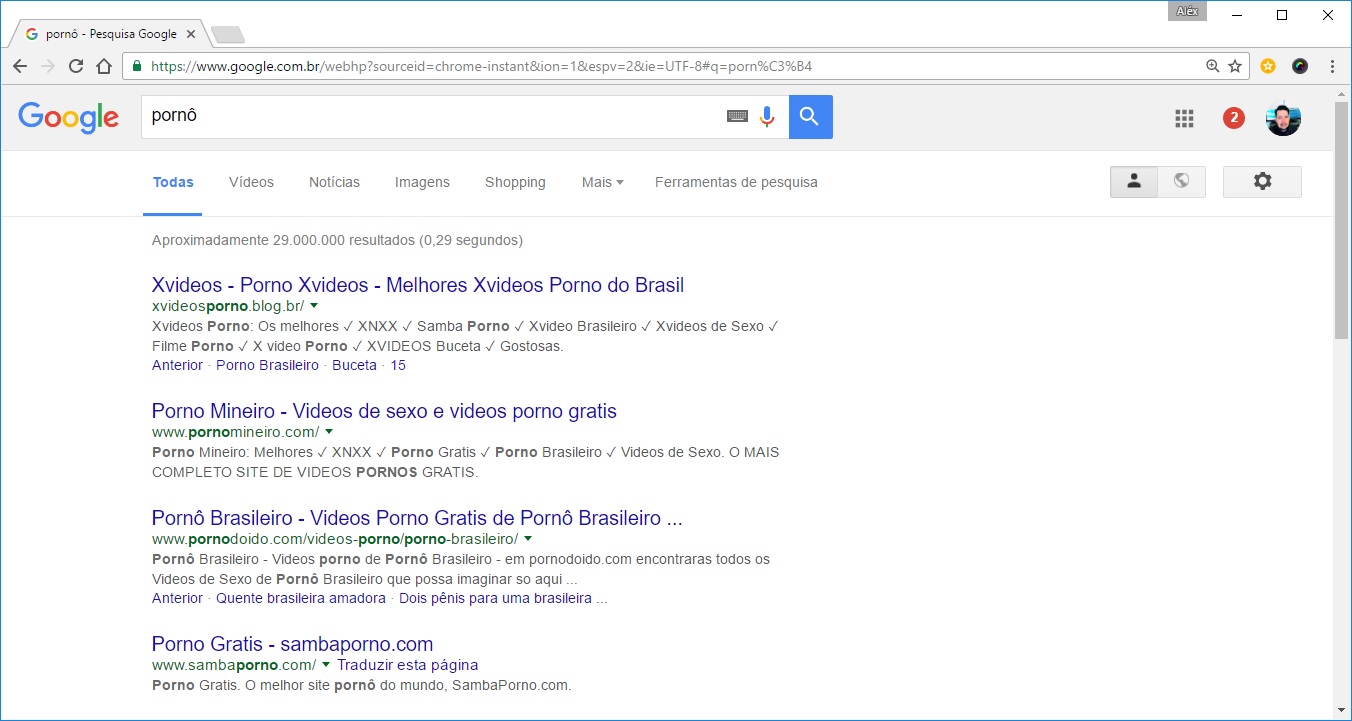Open a new tab with the new-tab button
Viewport: 1352px width, 721px height.
point(228,36)
